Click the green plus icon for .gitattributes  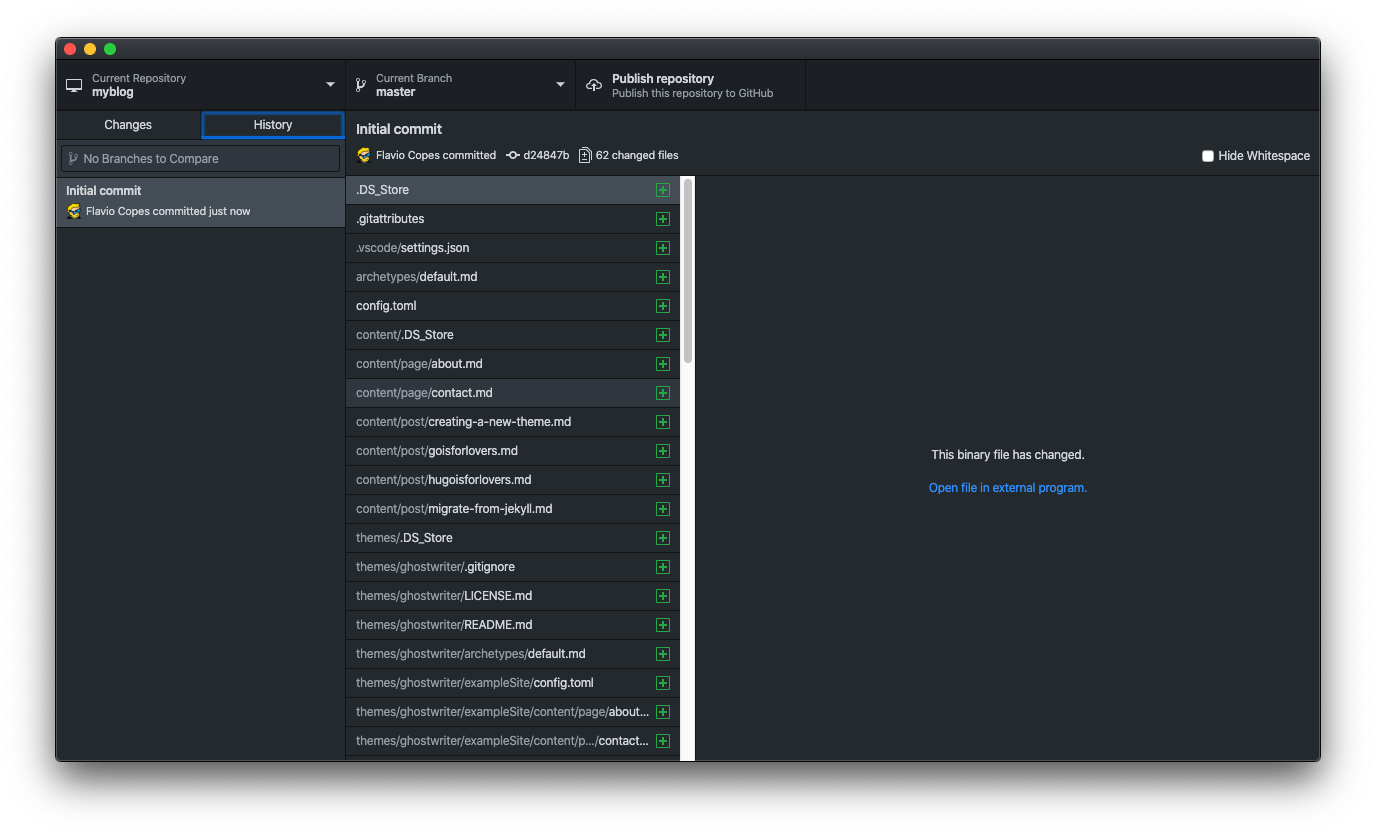(x=662, y=219)
